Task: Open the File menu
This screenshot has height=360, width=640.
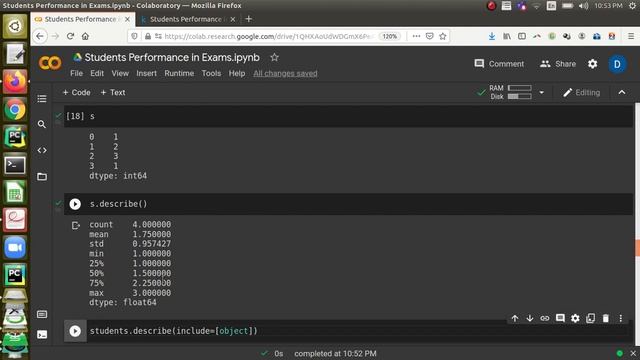Action: [76, 73]
